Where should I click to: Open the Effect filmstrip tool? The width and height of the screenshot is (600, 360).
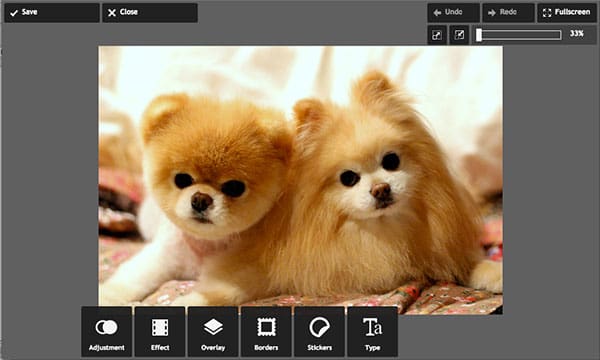pyautogui.click(x=160, y=332)
